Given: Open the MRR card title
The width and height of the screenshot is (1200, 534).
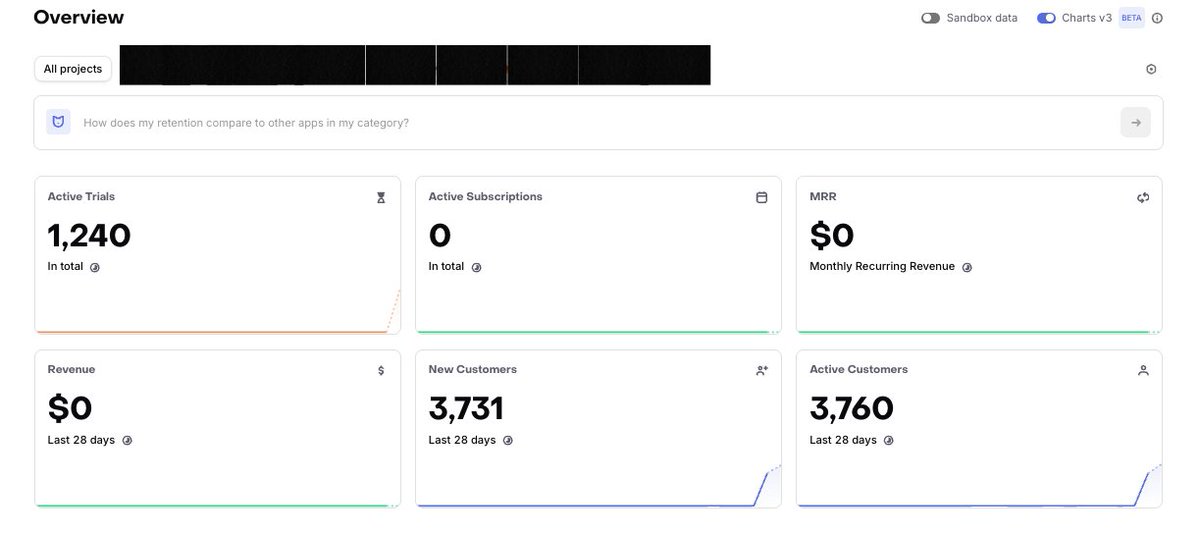Looking at the screenshot, I should (823, 197).
